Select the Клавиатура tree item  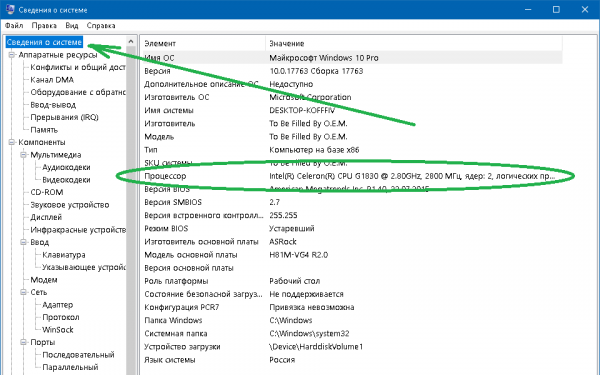tap(64, 255)
